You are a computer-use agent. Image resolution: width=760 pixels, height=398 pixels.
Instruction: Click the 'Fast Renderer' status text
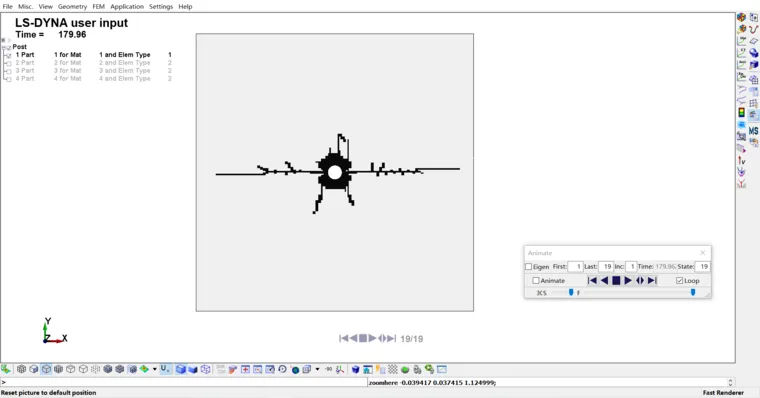coord(723,393)
